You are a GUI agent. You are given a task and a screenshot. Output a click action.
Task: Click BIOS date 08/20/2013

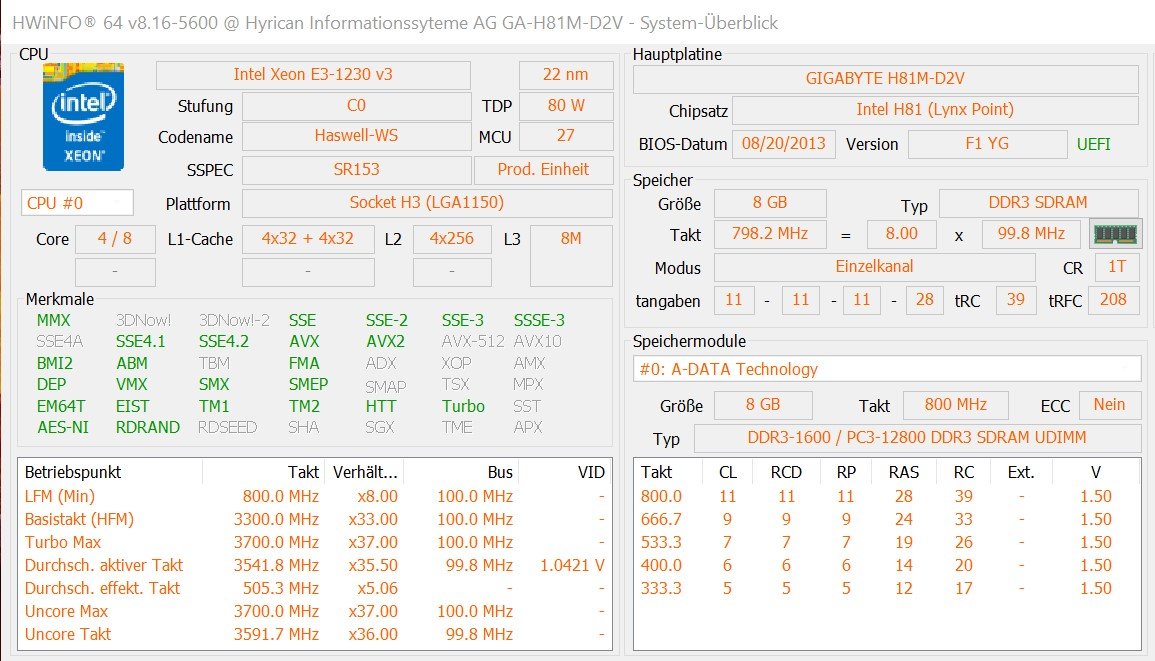click(784, 144)
